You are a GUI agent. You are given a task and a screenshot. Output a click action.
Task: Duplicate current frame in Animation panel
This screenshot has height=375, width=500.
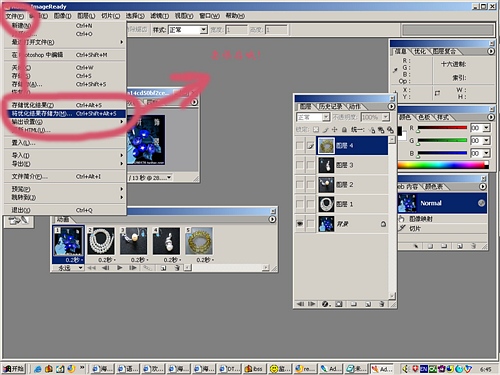pos(163,268)
